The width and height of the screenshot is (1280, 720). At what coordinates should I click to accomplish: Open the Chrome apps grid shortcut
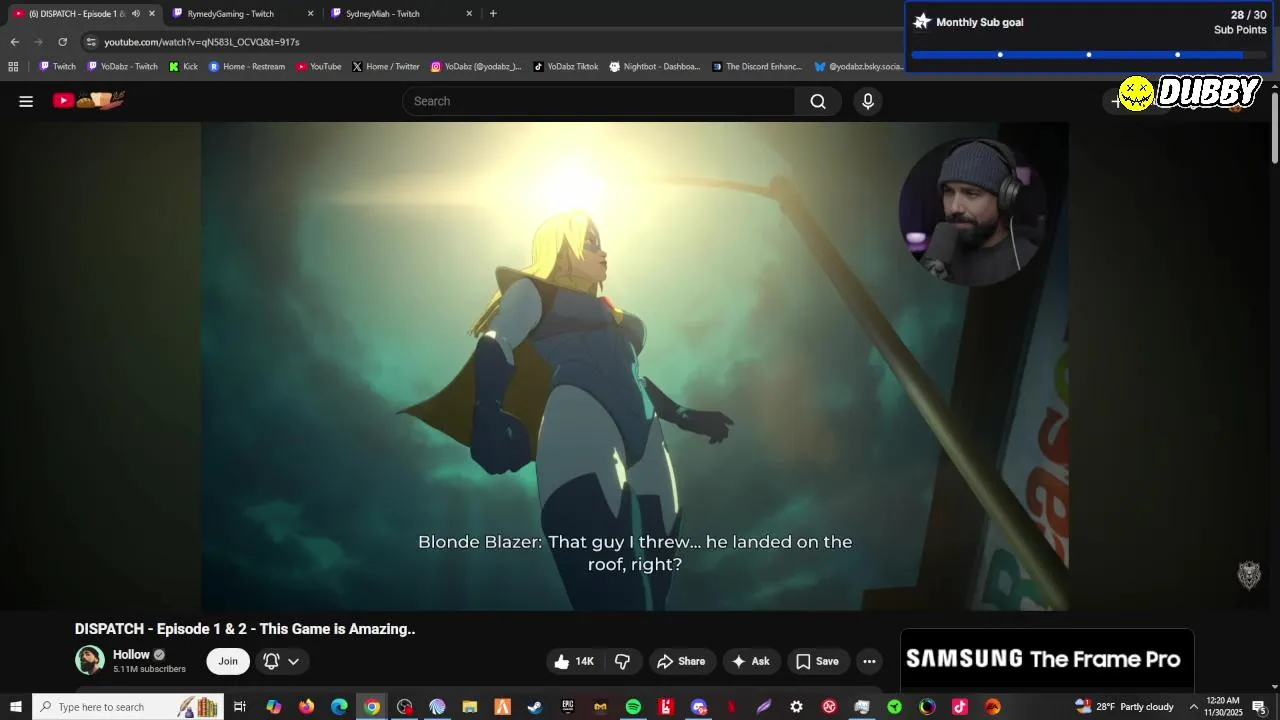click(x=13, y=67)
